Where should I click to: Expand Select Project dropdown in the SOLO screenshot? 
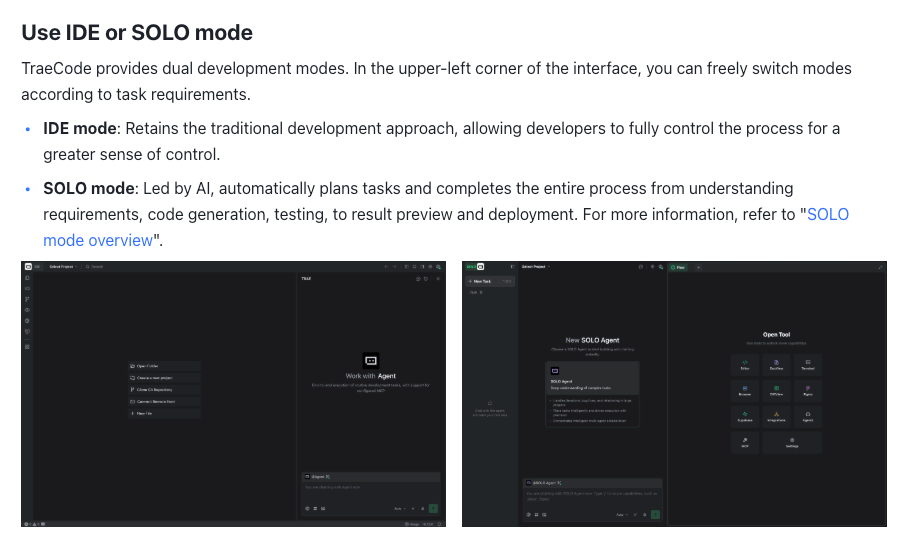pyautogui.click(x=536, y=267)
